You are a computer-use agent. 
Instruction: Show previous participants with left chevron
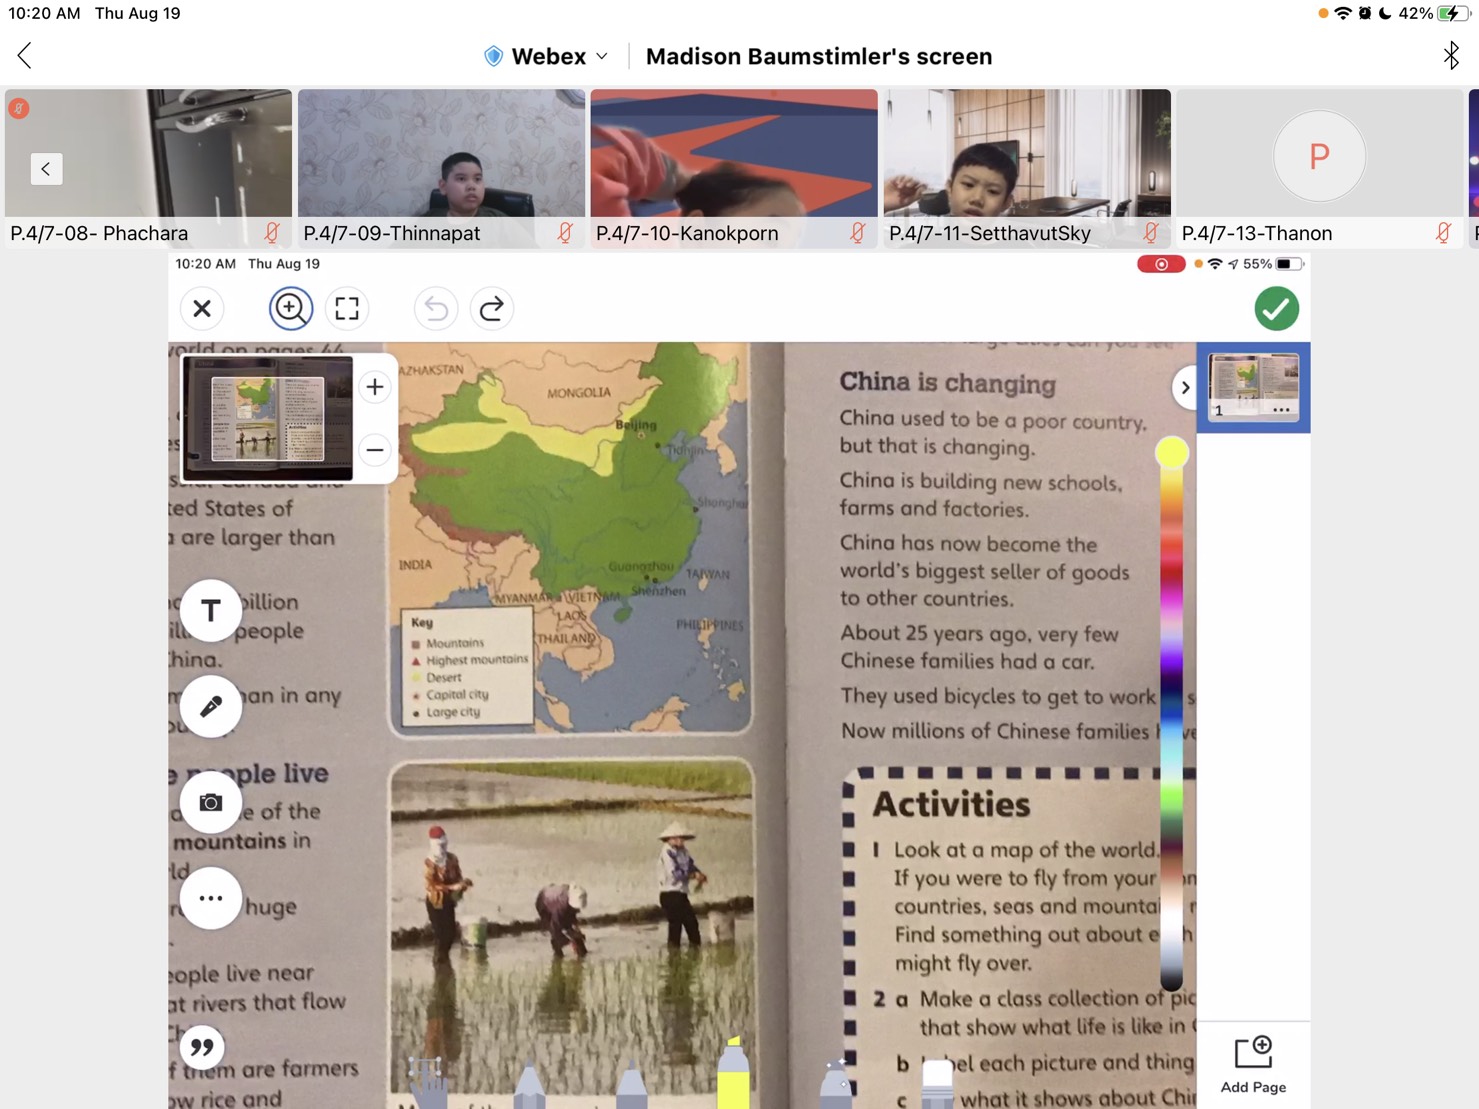pos(46,169)
